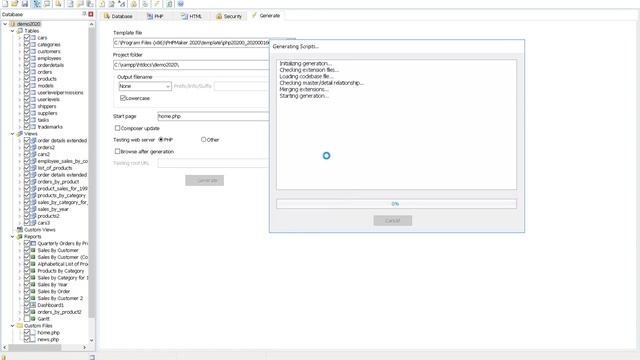
Task: Click the view icon beside orders2
Action: click(33, 147)
